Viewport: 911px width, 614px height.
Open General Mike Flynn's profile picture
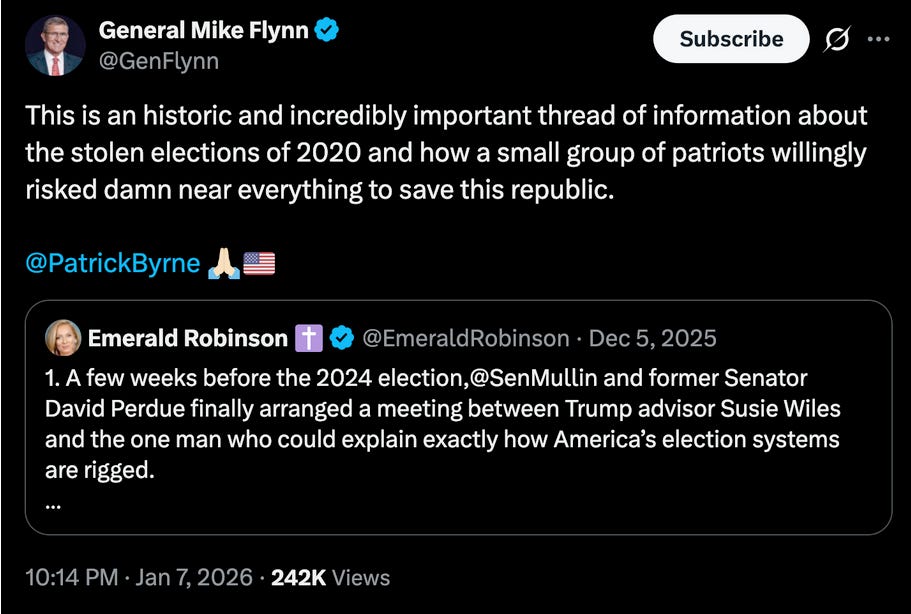pos(52,40)
